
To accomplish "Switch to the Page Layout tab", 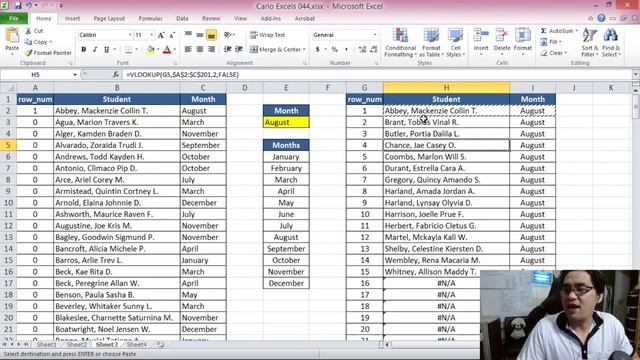I will click(109, 18).
